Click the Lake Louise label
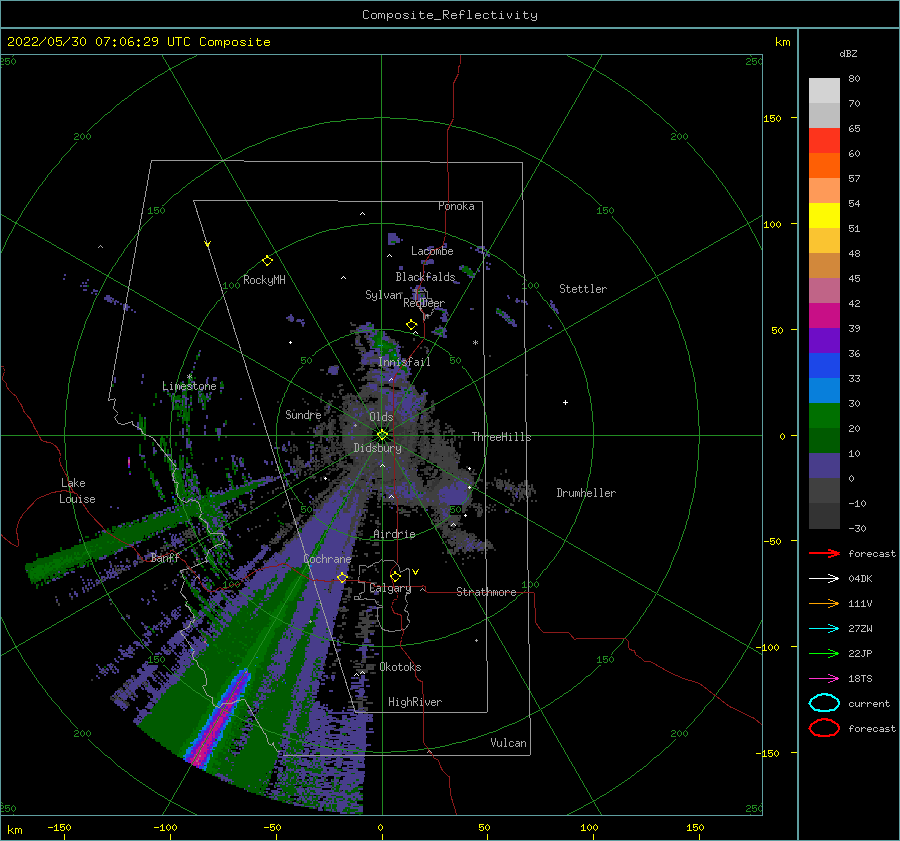Viewport: 900px width, 841px height. click(x=77, y=491)
